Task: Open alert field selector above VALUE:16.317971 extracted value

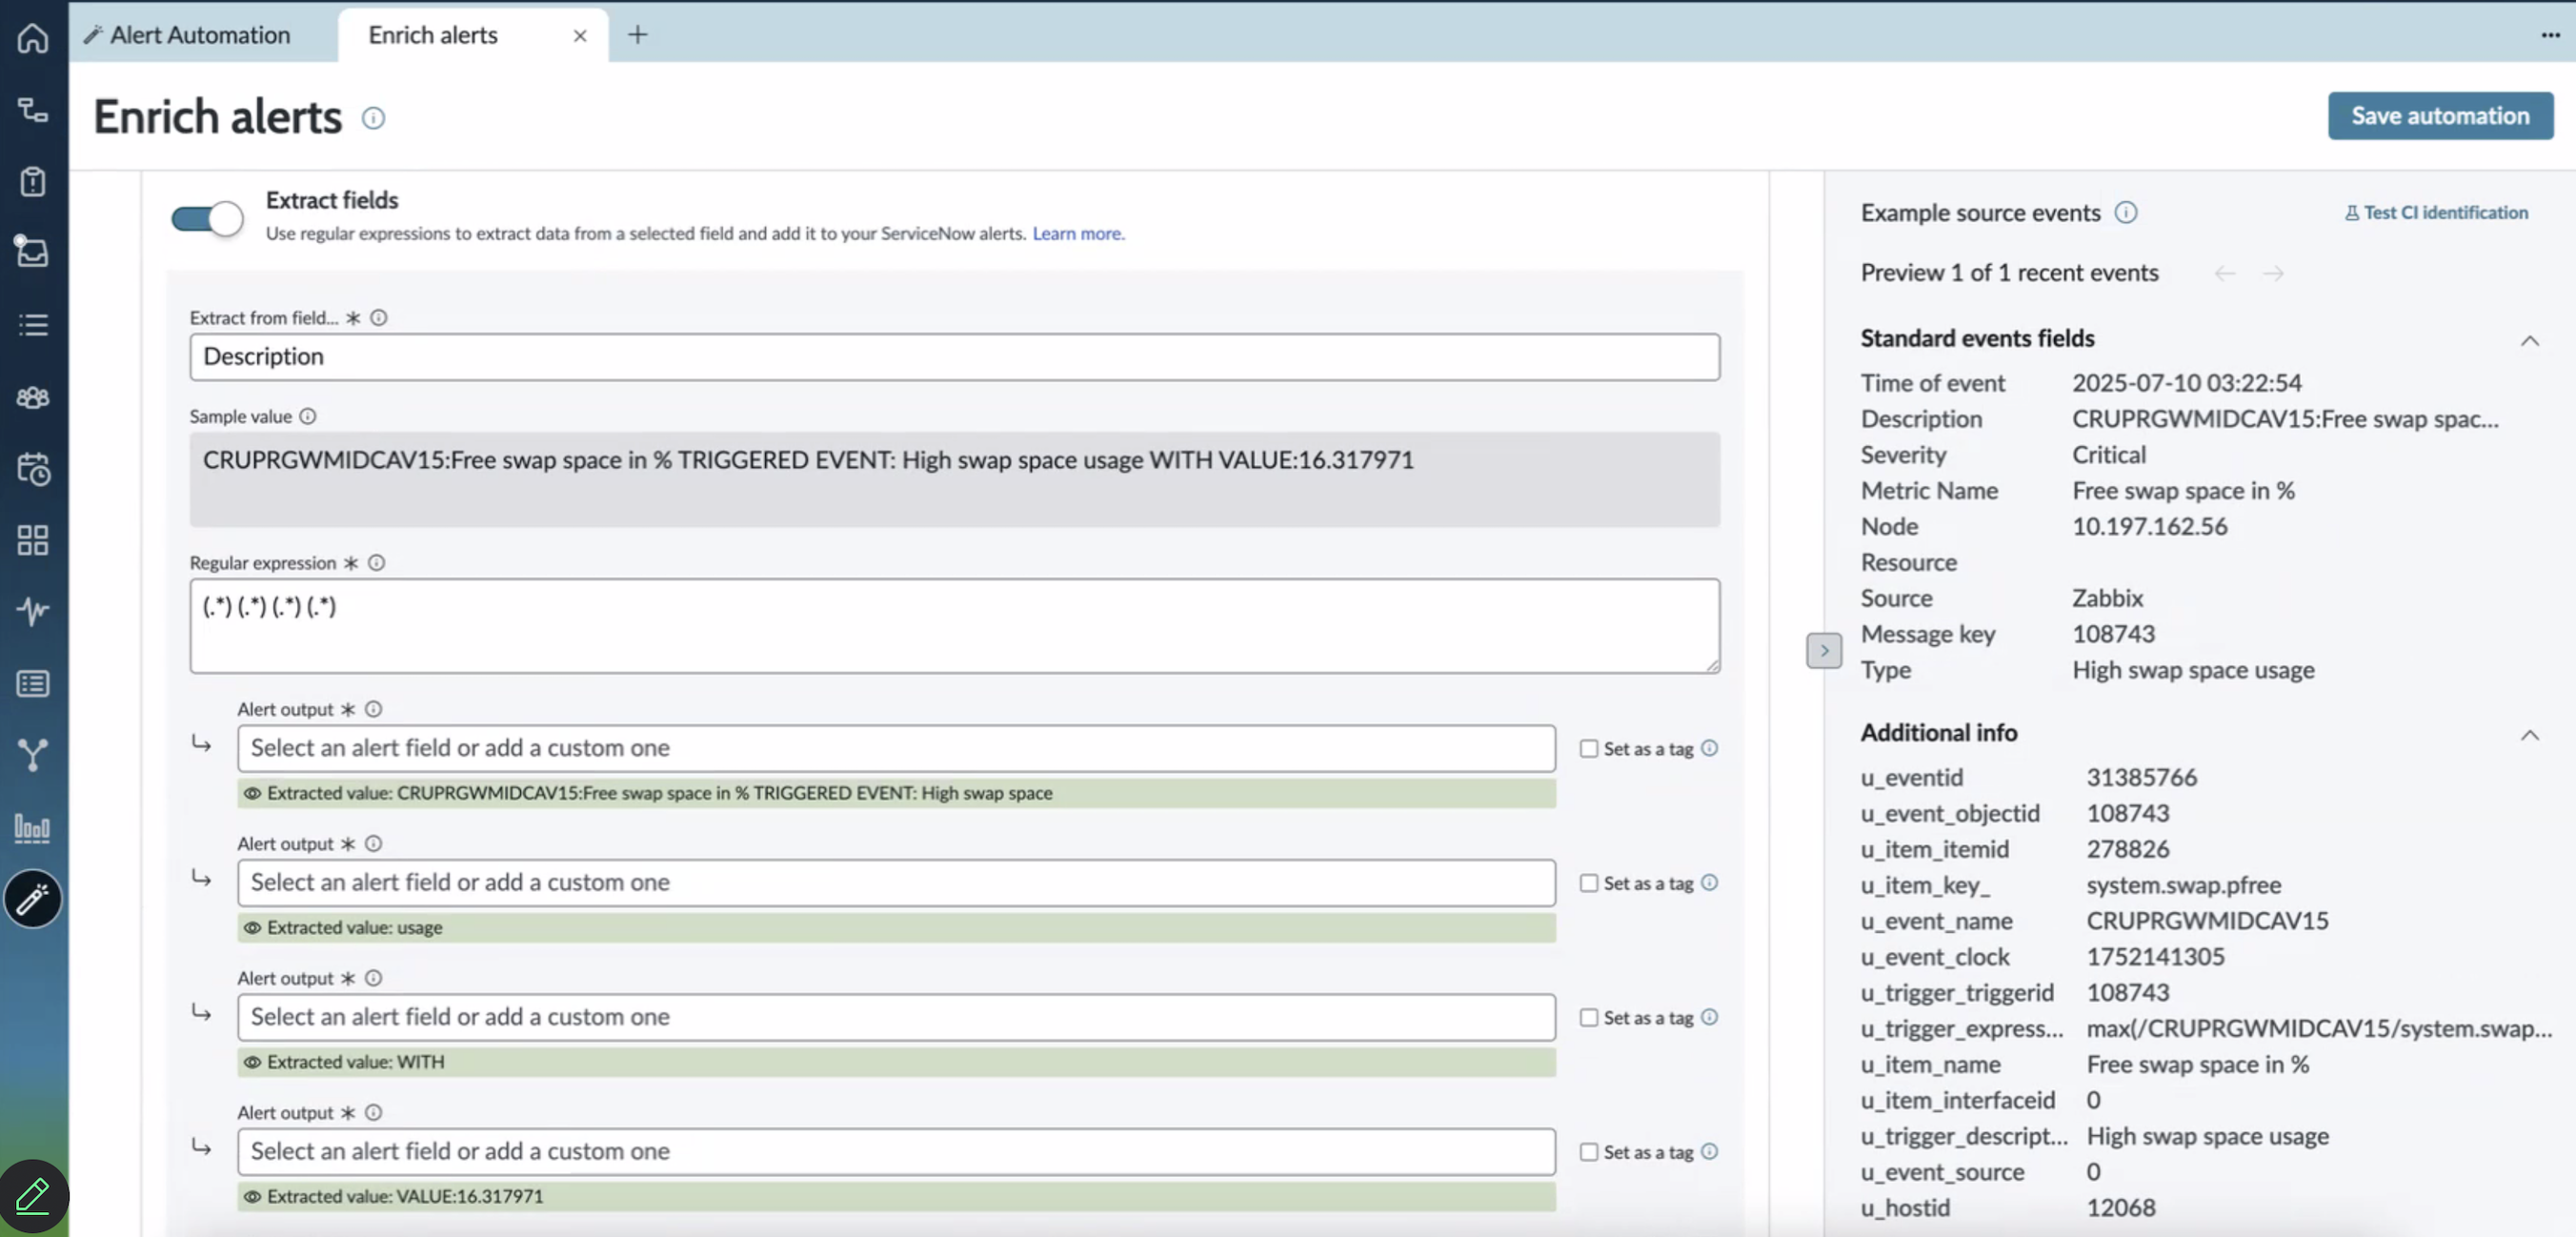Action: pyautogui.click(x=896, y=1151)
